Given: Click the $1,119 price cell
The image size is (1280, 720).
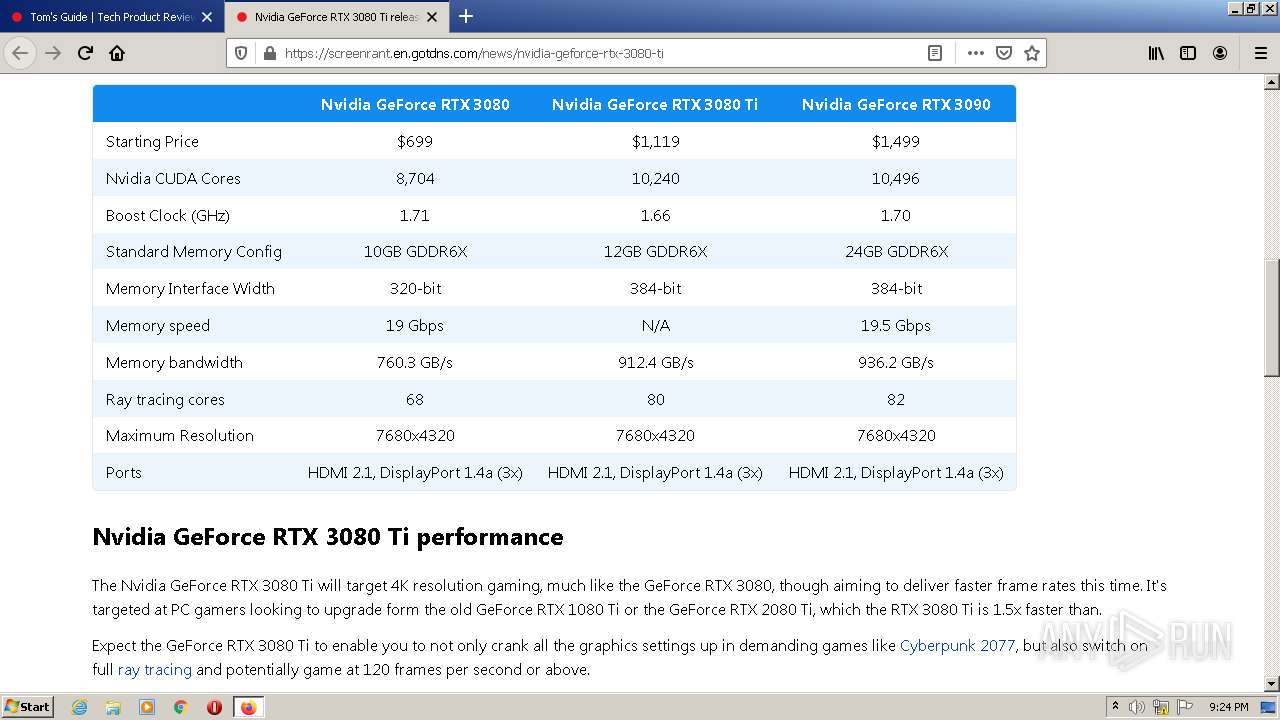Looking at the screenshot, I should point(656,142).
